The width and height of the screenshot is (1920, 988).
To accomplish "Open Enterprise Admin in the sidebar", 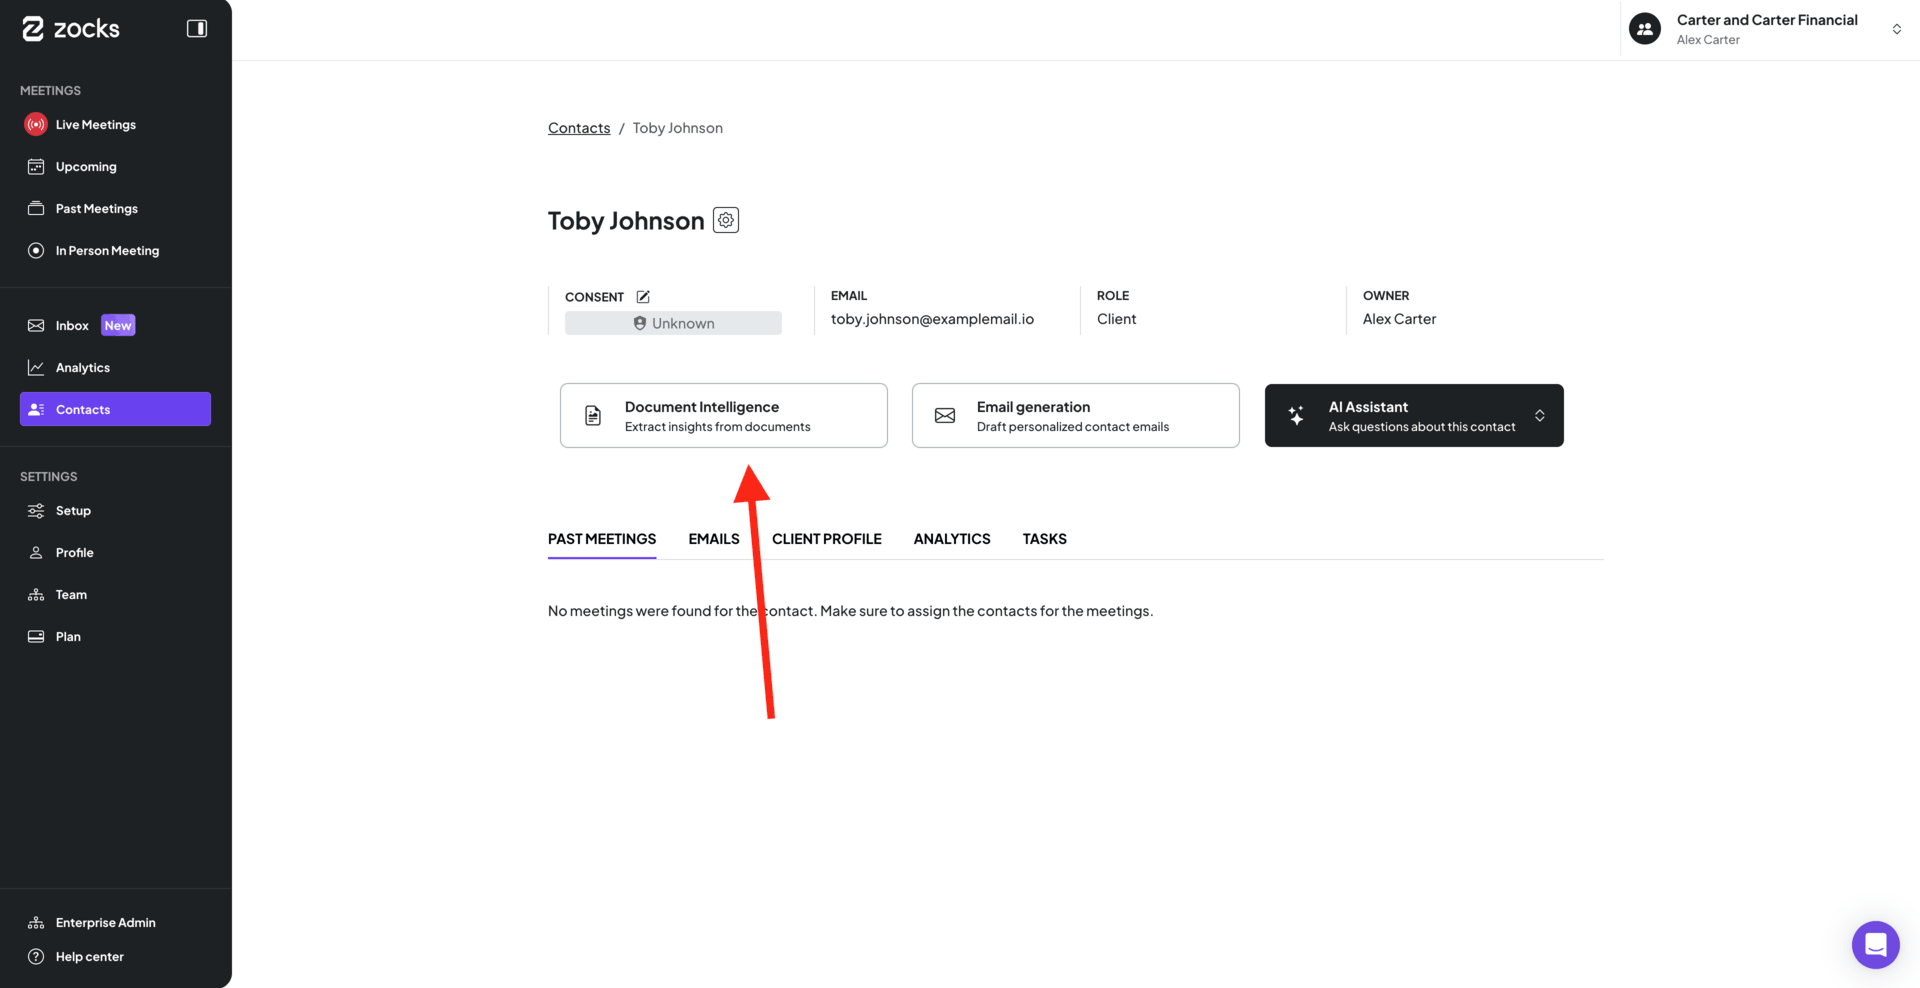I will (x=105, y=923).
